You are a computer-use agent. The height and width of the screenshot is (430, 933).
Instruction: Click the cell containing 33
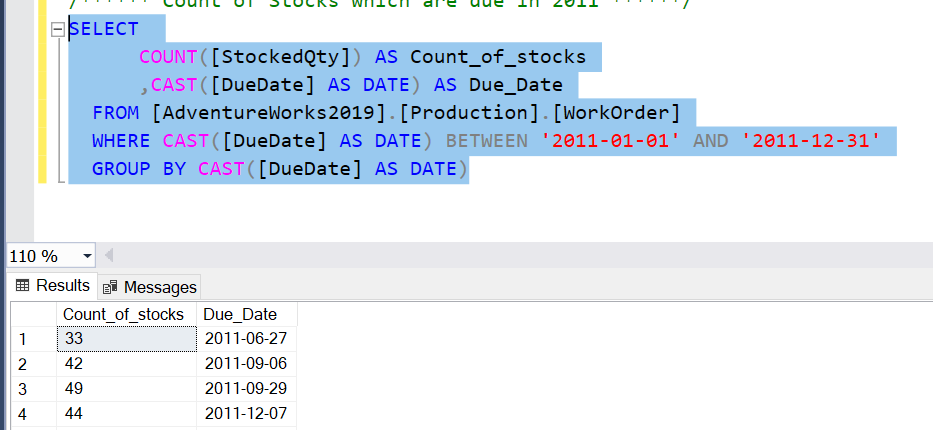(x=125, y=339)
